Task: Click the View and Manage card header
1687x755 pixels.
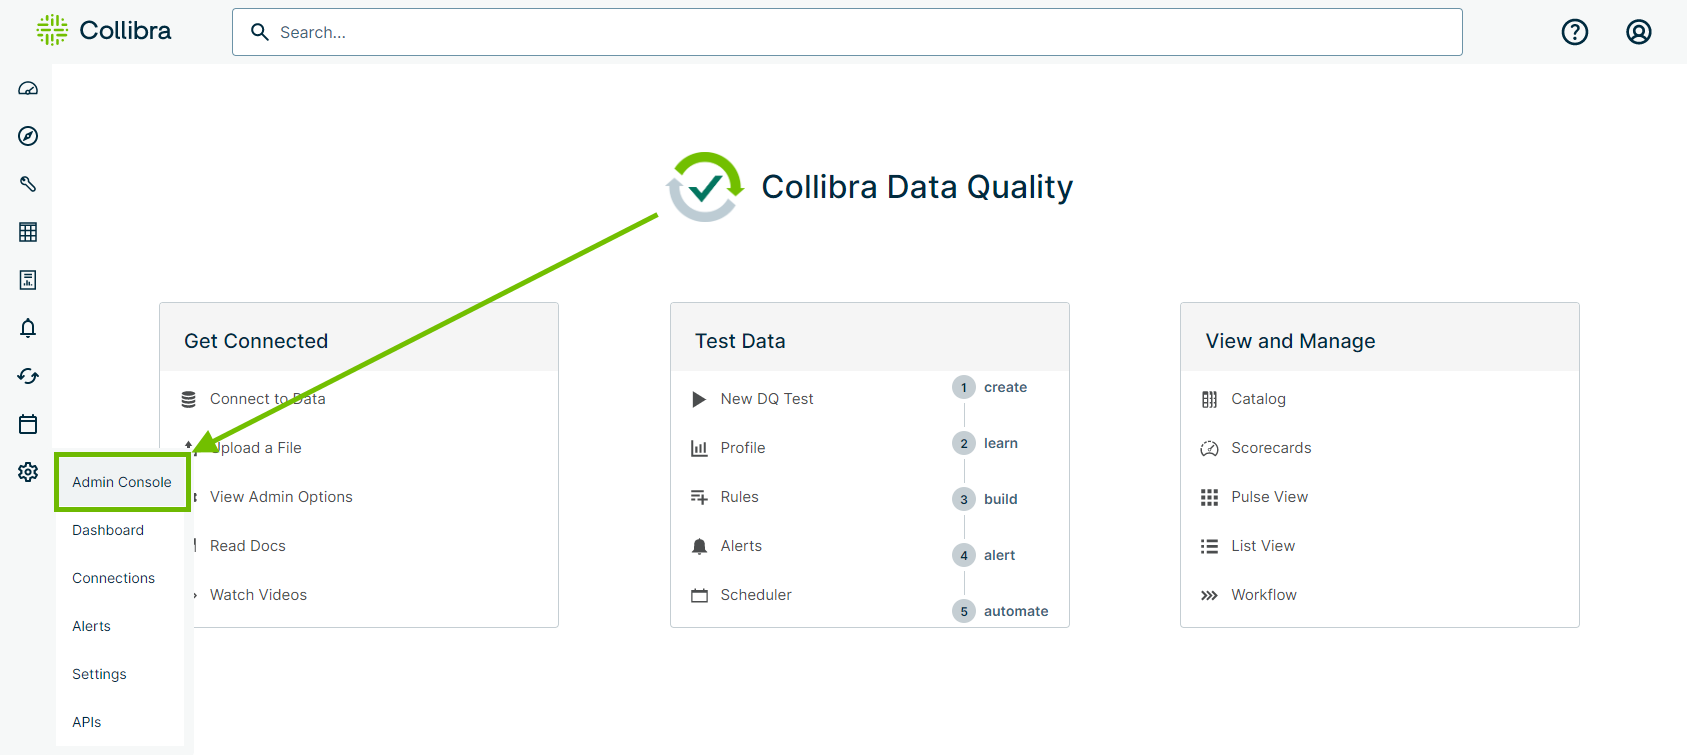Action: tap(1380, 338)
